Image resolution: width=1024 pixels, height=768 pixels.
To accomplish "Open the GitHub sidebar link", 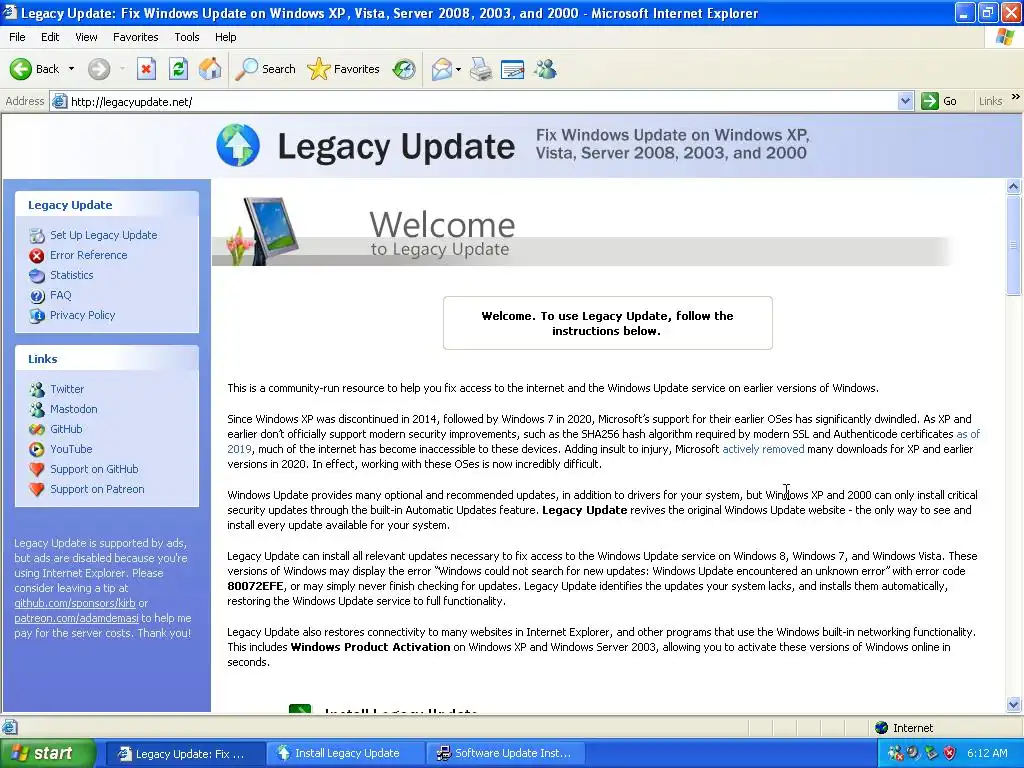I will click(66, 429).
